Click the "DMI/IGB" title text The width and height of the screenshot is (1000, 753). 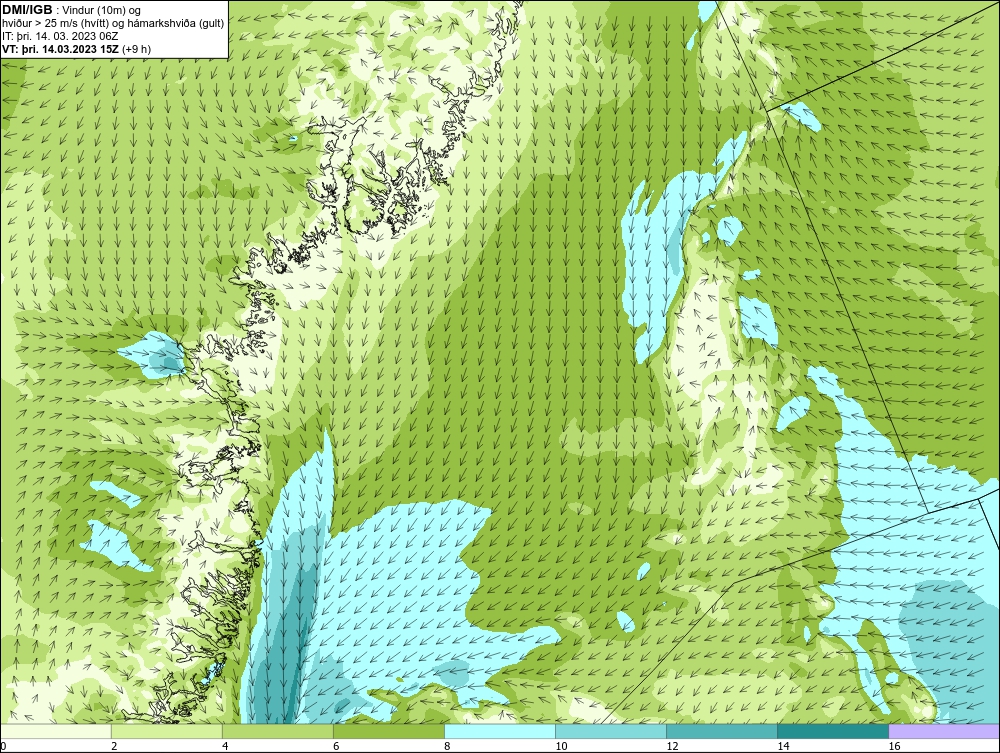click(27, 10)
